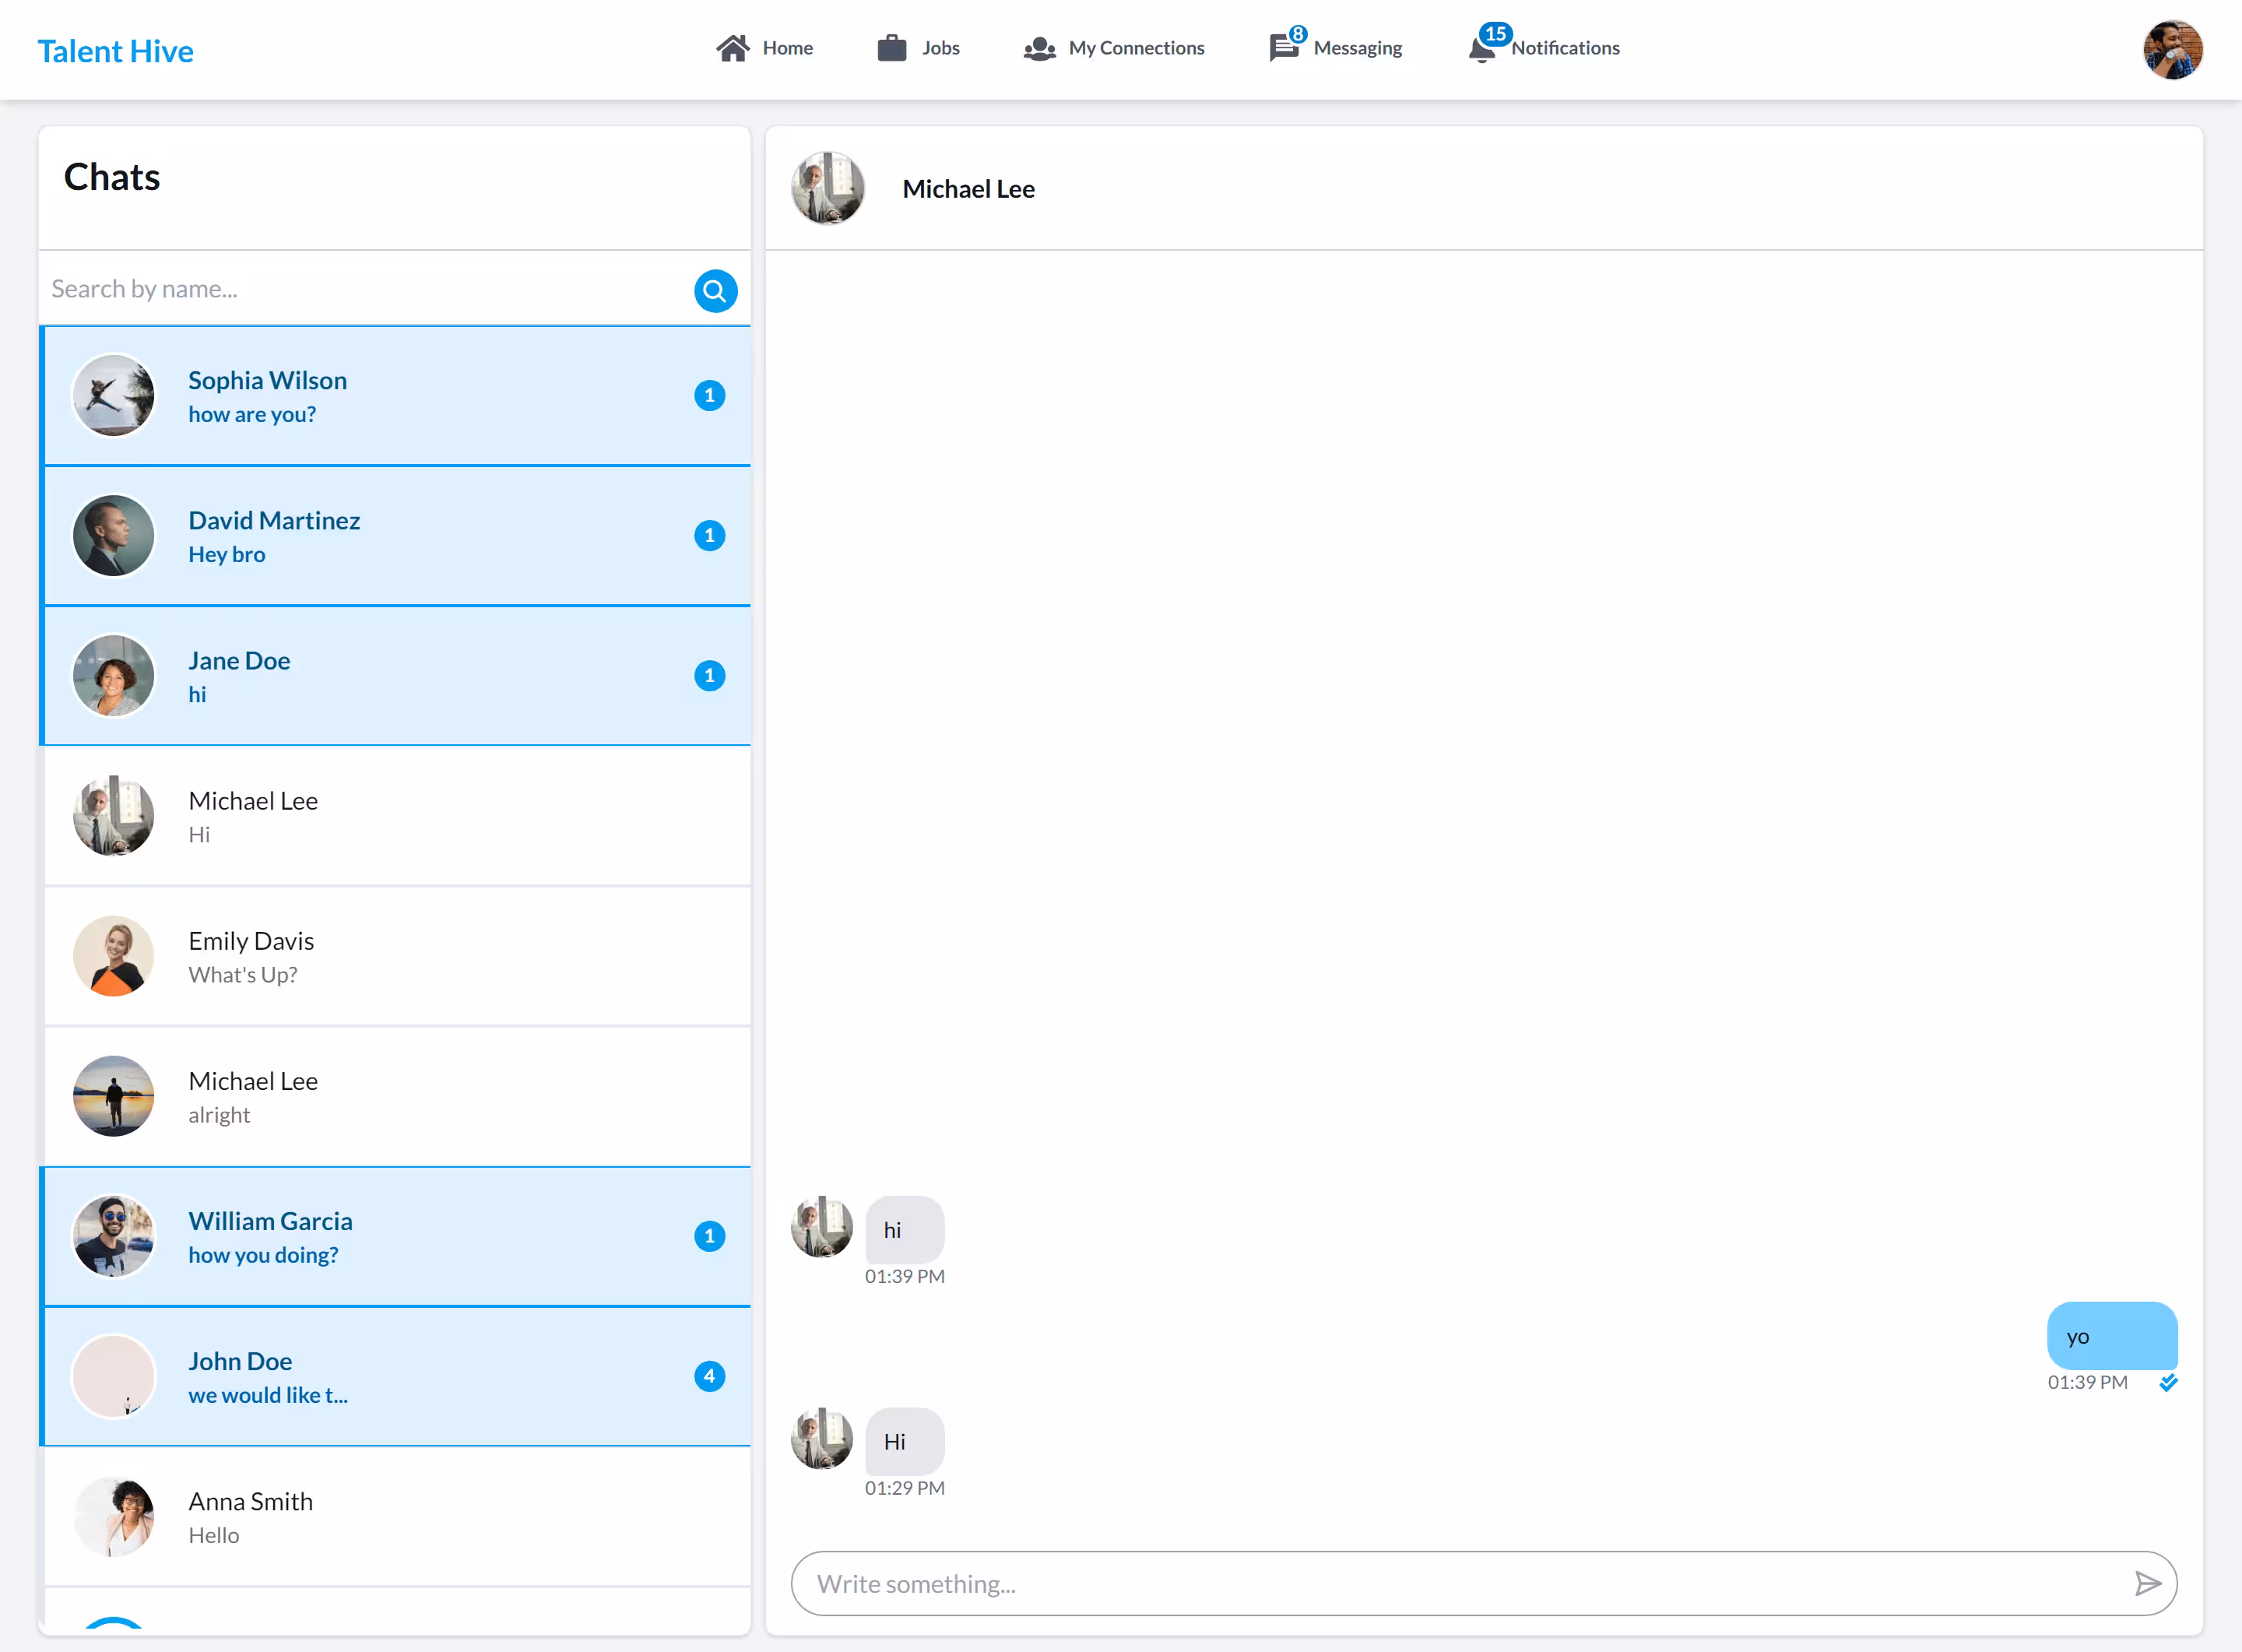
Task: Click sender avatar beside 'Hi' 01:29 message
Action: click(x=821, y=1438)
